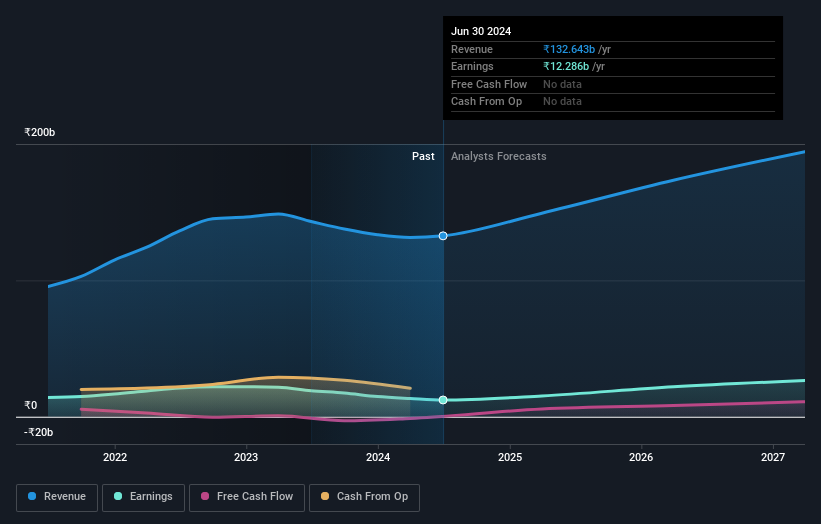Click the 2026 x-axis label
Screen dimensions: 821x524
(x=640, y=457)
